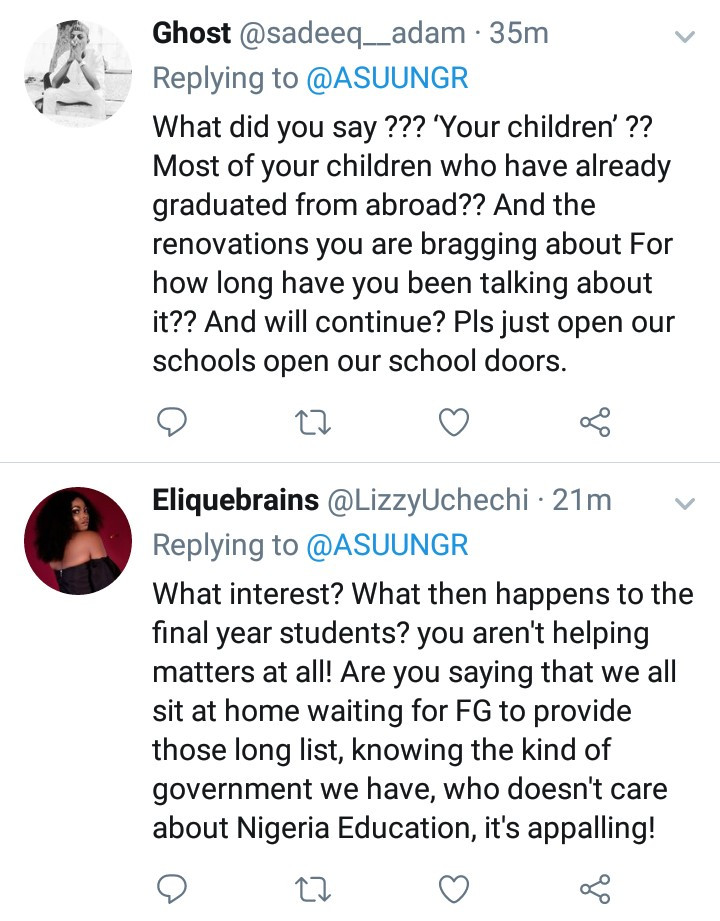720x921 pixels.
Task: Retweet the tweet by @sadeeq__adam
Action: pos(313,421)
